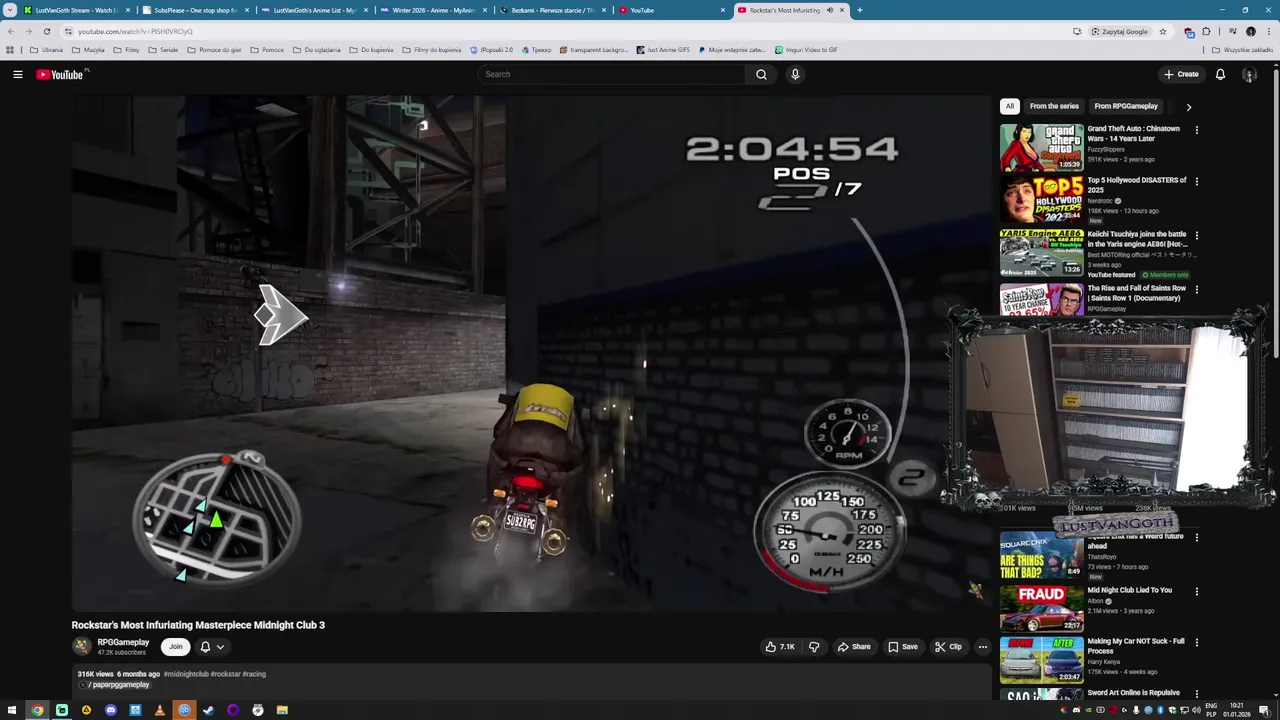Click the video player to pause
1280x720 pixels.
(x=531, y=353)
